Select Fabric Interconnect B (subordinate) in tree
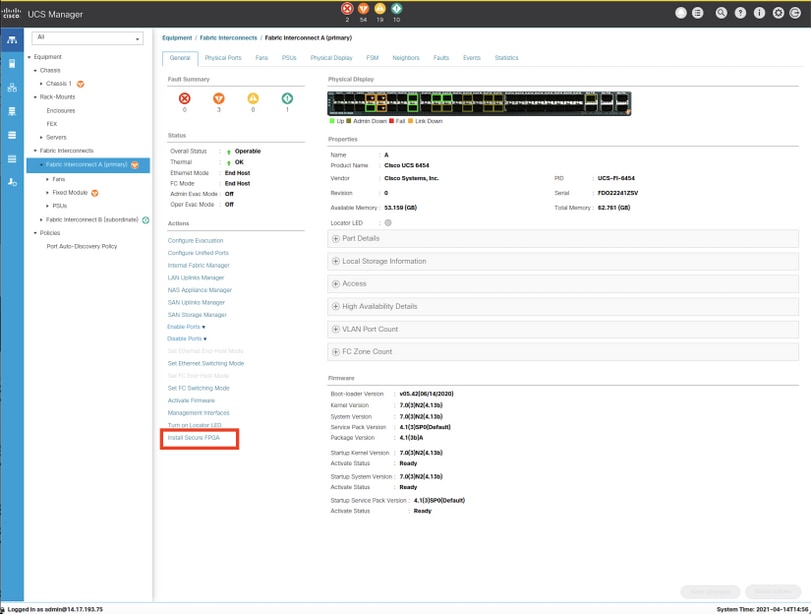Viewport: 811px width, 614px height. point(92,220)
